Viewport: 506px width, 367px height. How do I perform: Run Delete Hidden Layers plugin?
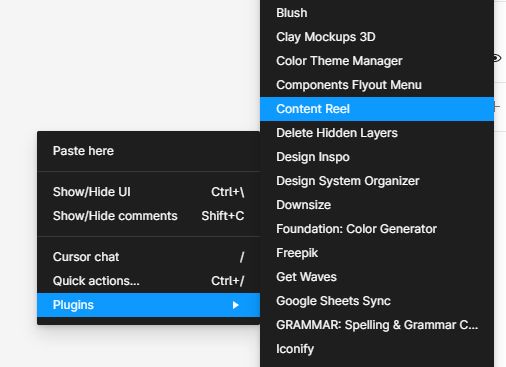377,133
